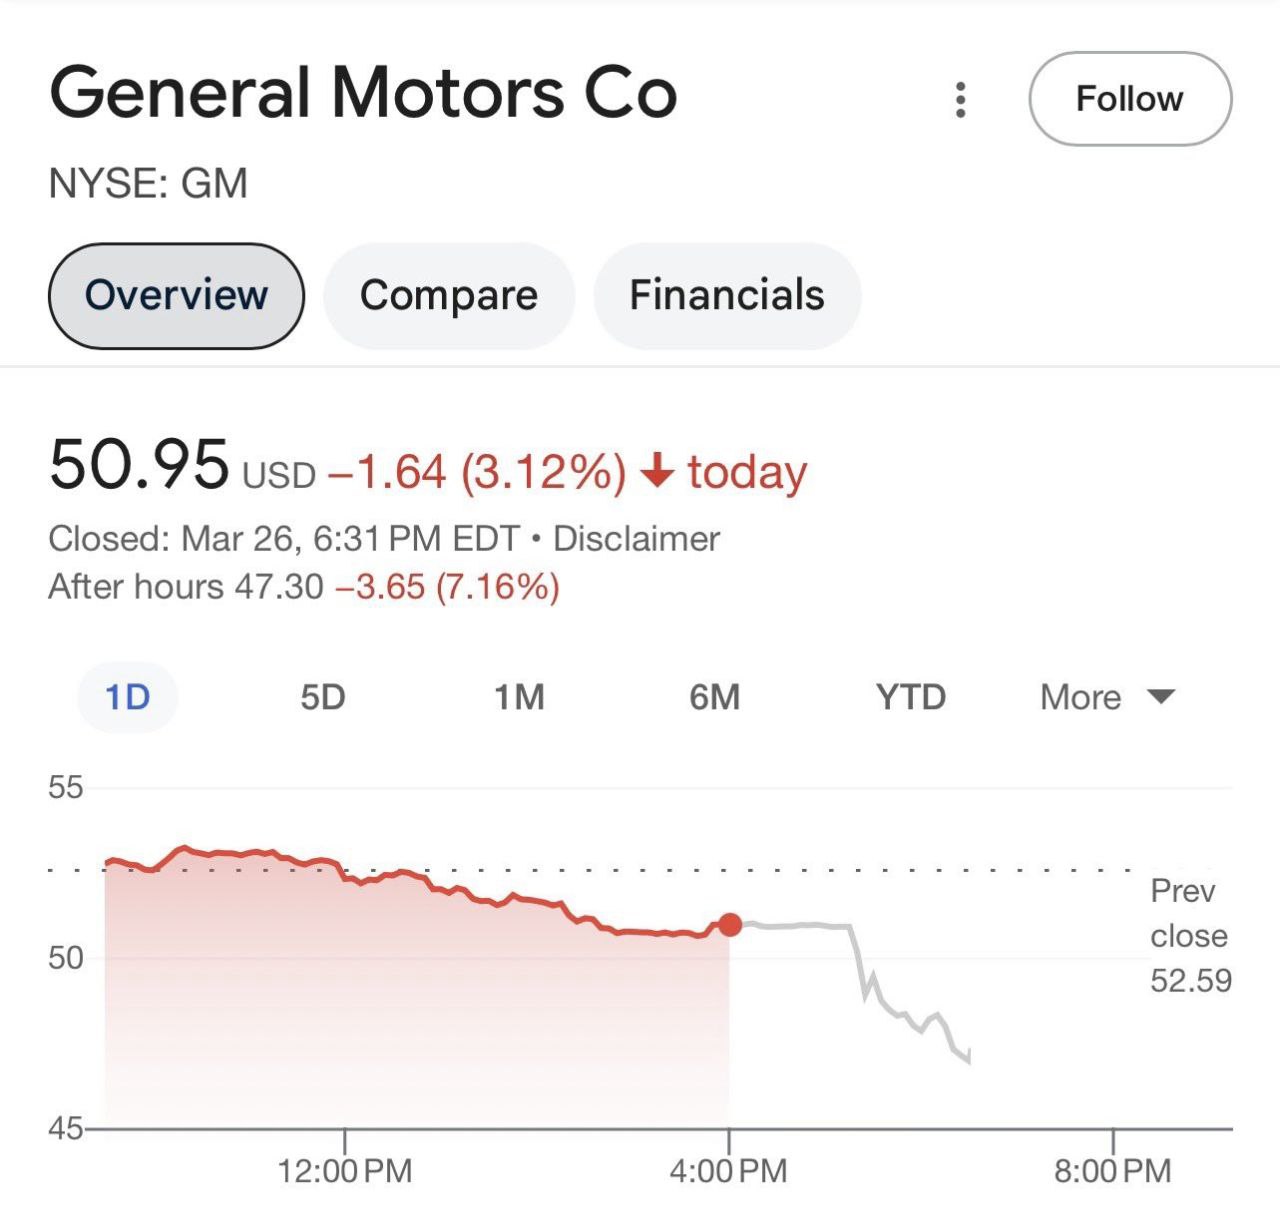Expand the More time ranges dropdown

pyautogui.click(x=1081, y=697)
